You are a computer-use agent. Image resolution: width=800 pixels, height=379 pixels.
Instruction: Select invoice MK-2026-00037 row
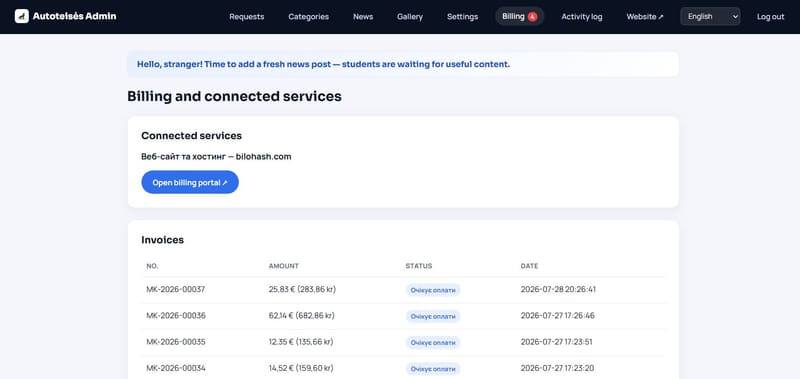click(x=403, y=290)
